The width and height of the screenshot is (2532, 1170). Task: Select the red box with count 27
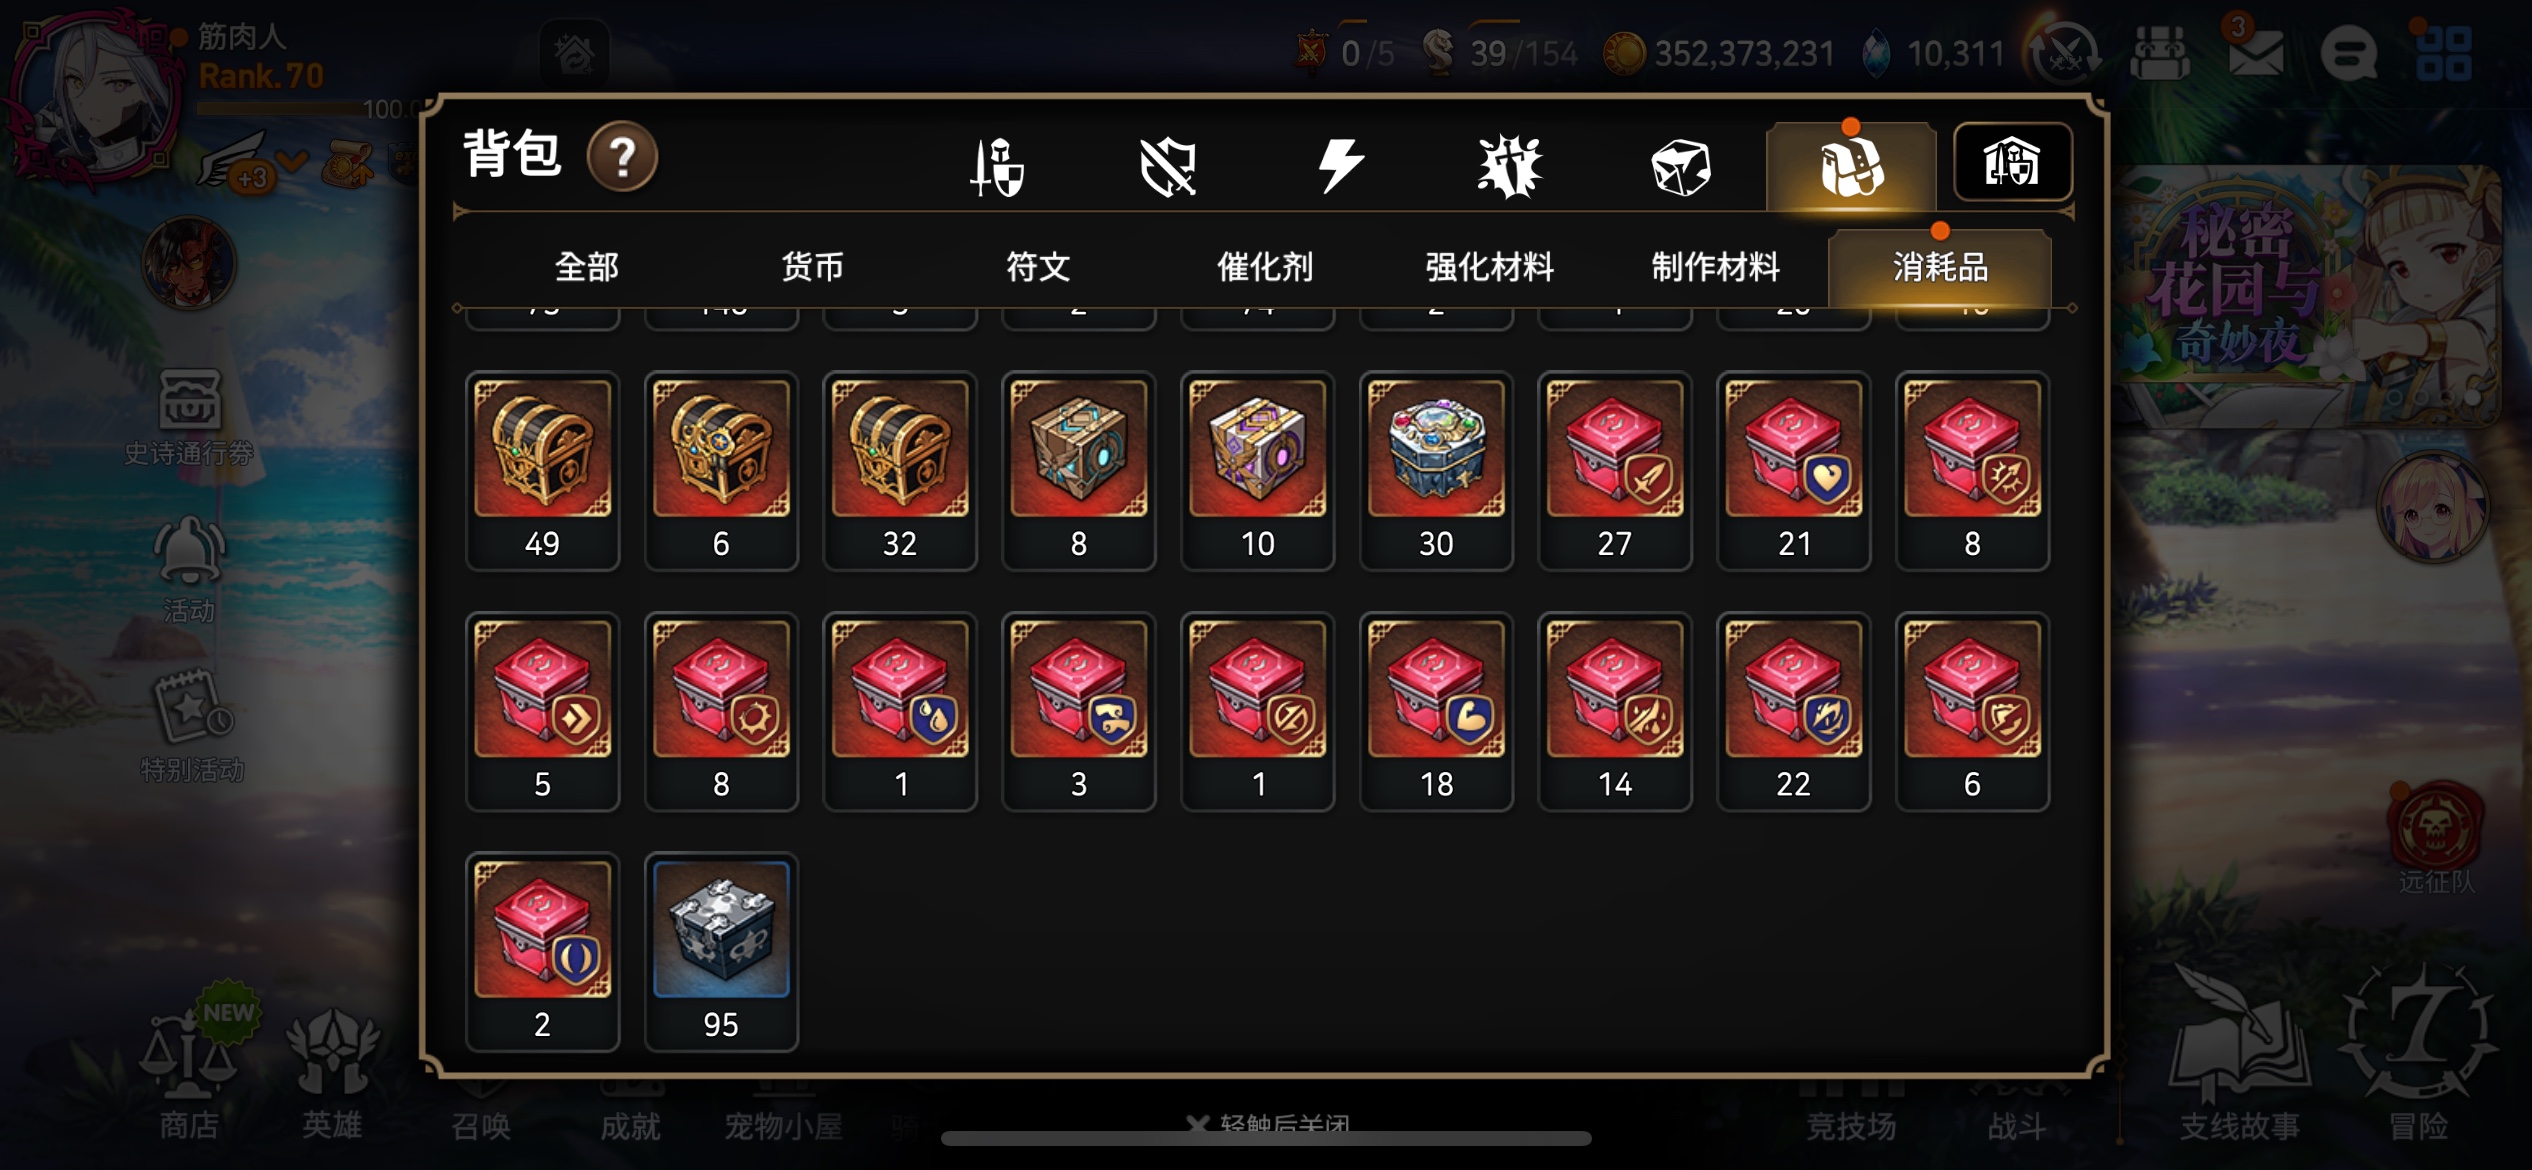[1615, 471]
